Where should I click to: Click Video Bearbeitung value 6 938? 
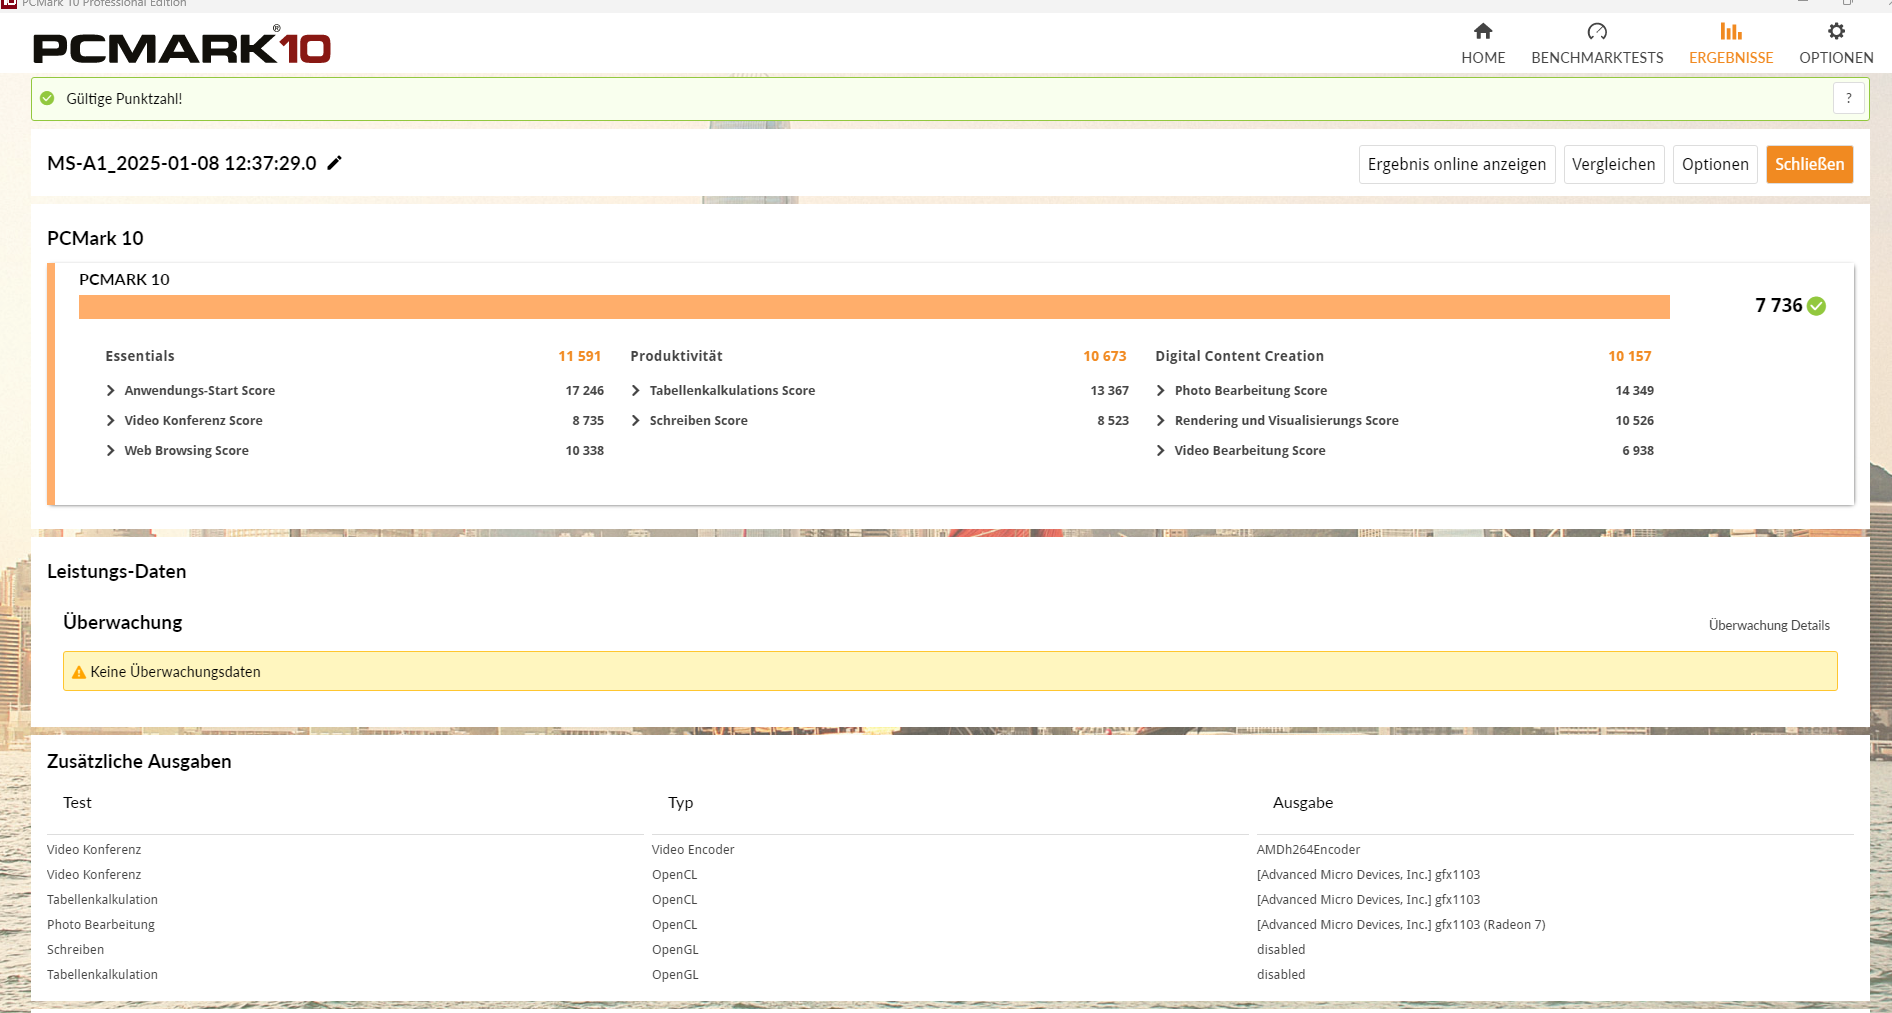pos(1638,451)
